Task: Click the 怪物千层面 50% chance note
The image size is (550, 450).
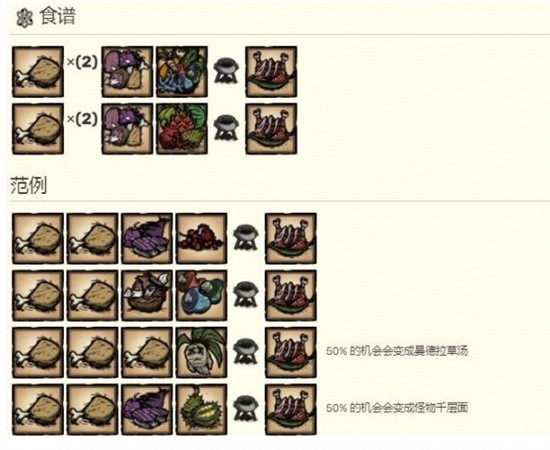Action: tap(397, 408)
